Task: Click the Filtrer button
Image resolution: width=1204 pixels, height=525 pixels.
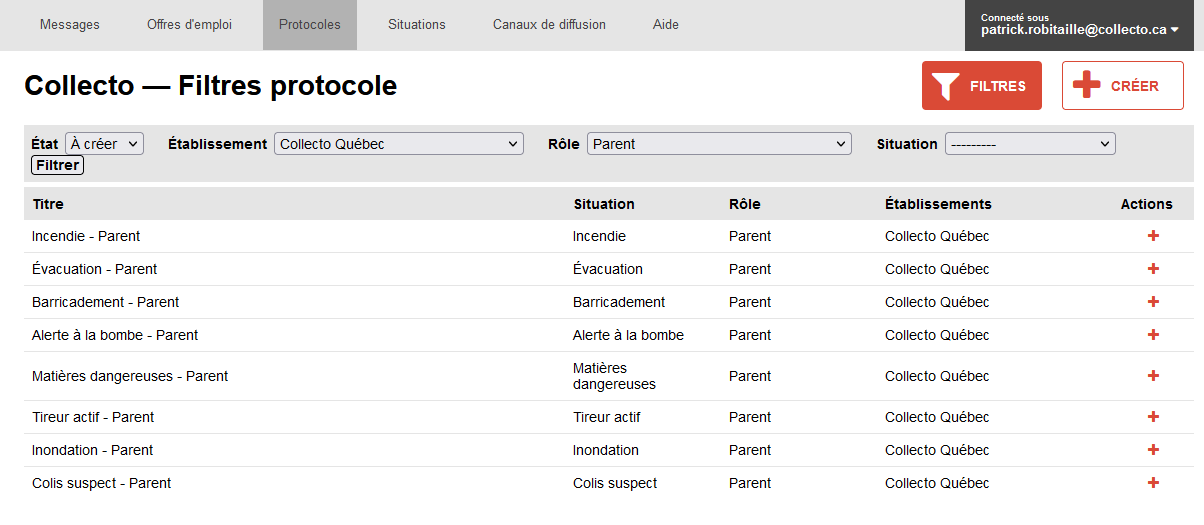Action: point(58,165)
